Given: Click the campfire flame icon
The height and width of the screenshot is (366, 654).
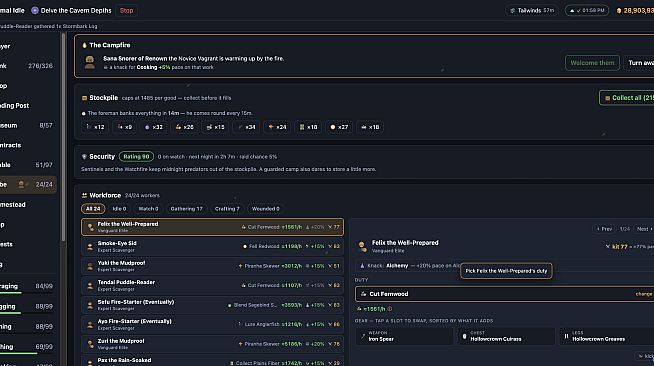Looking at the screenshot, I should coord(84,45).
